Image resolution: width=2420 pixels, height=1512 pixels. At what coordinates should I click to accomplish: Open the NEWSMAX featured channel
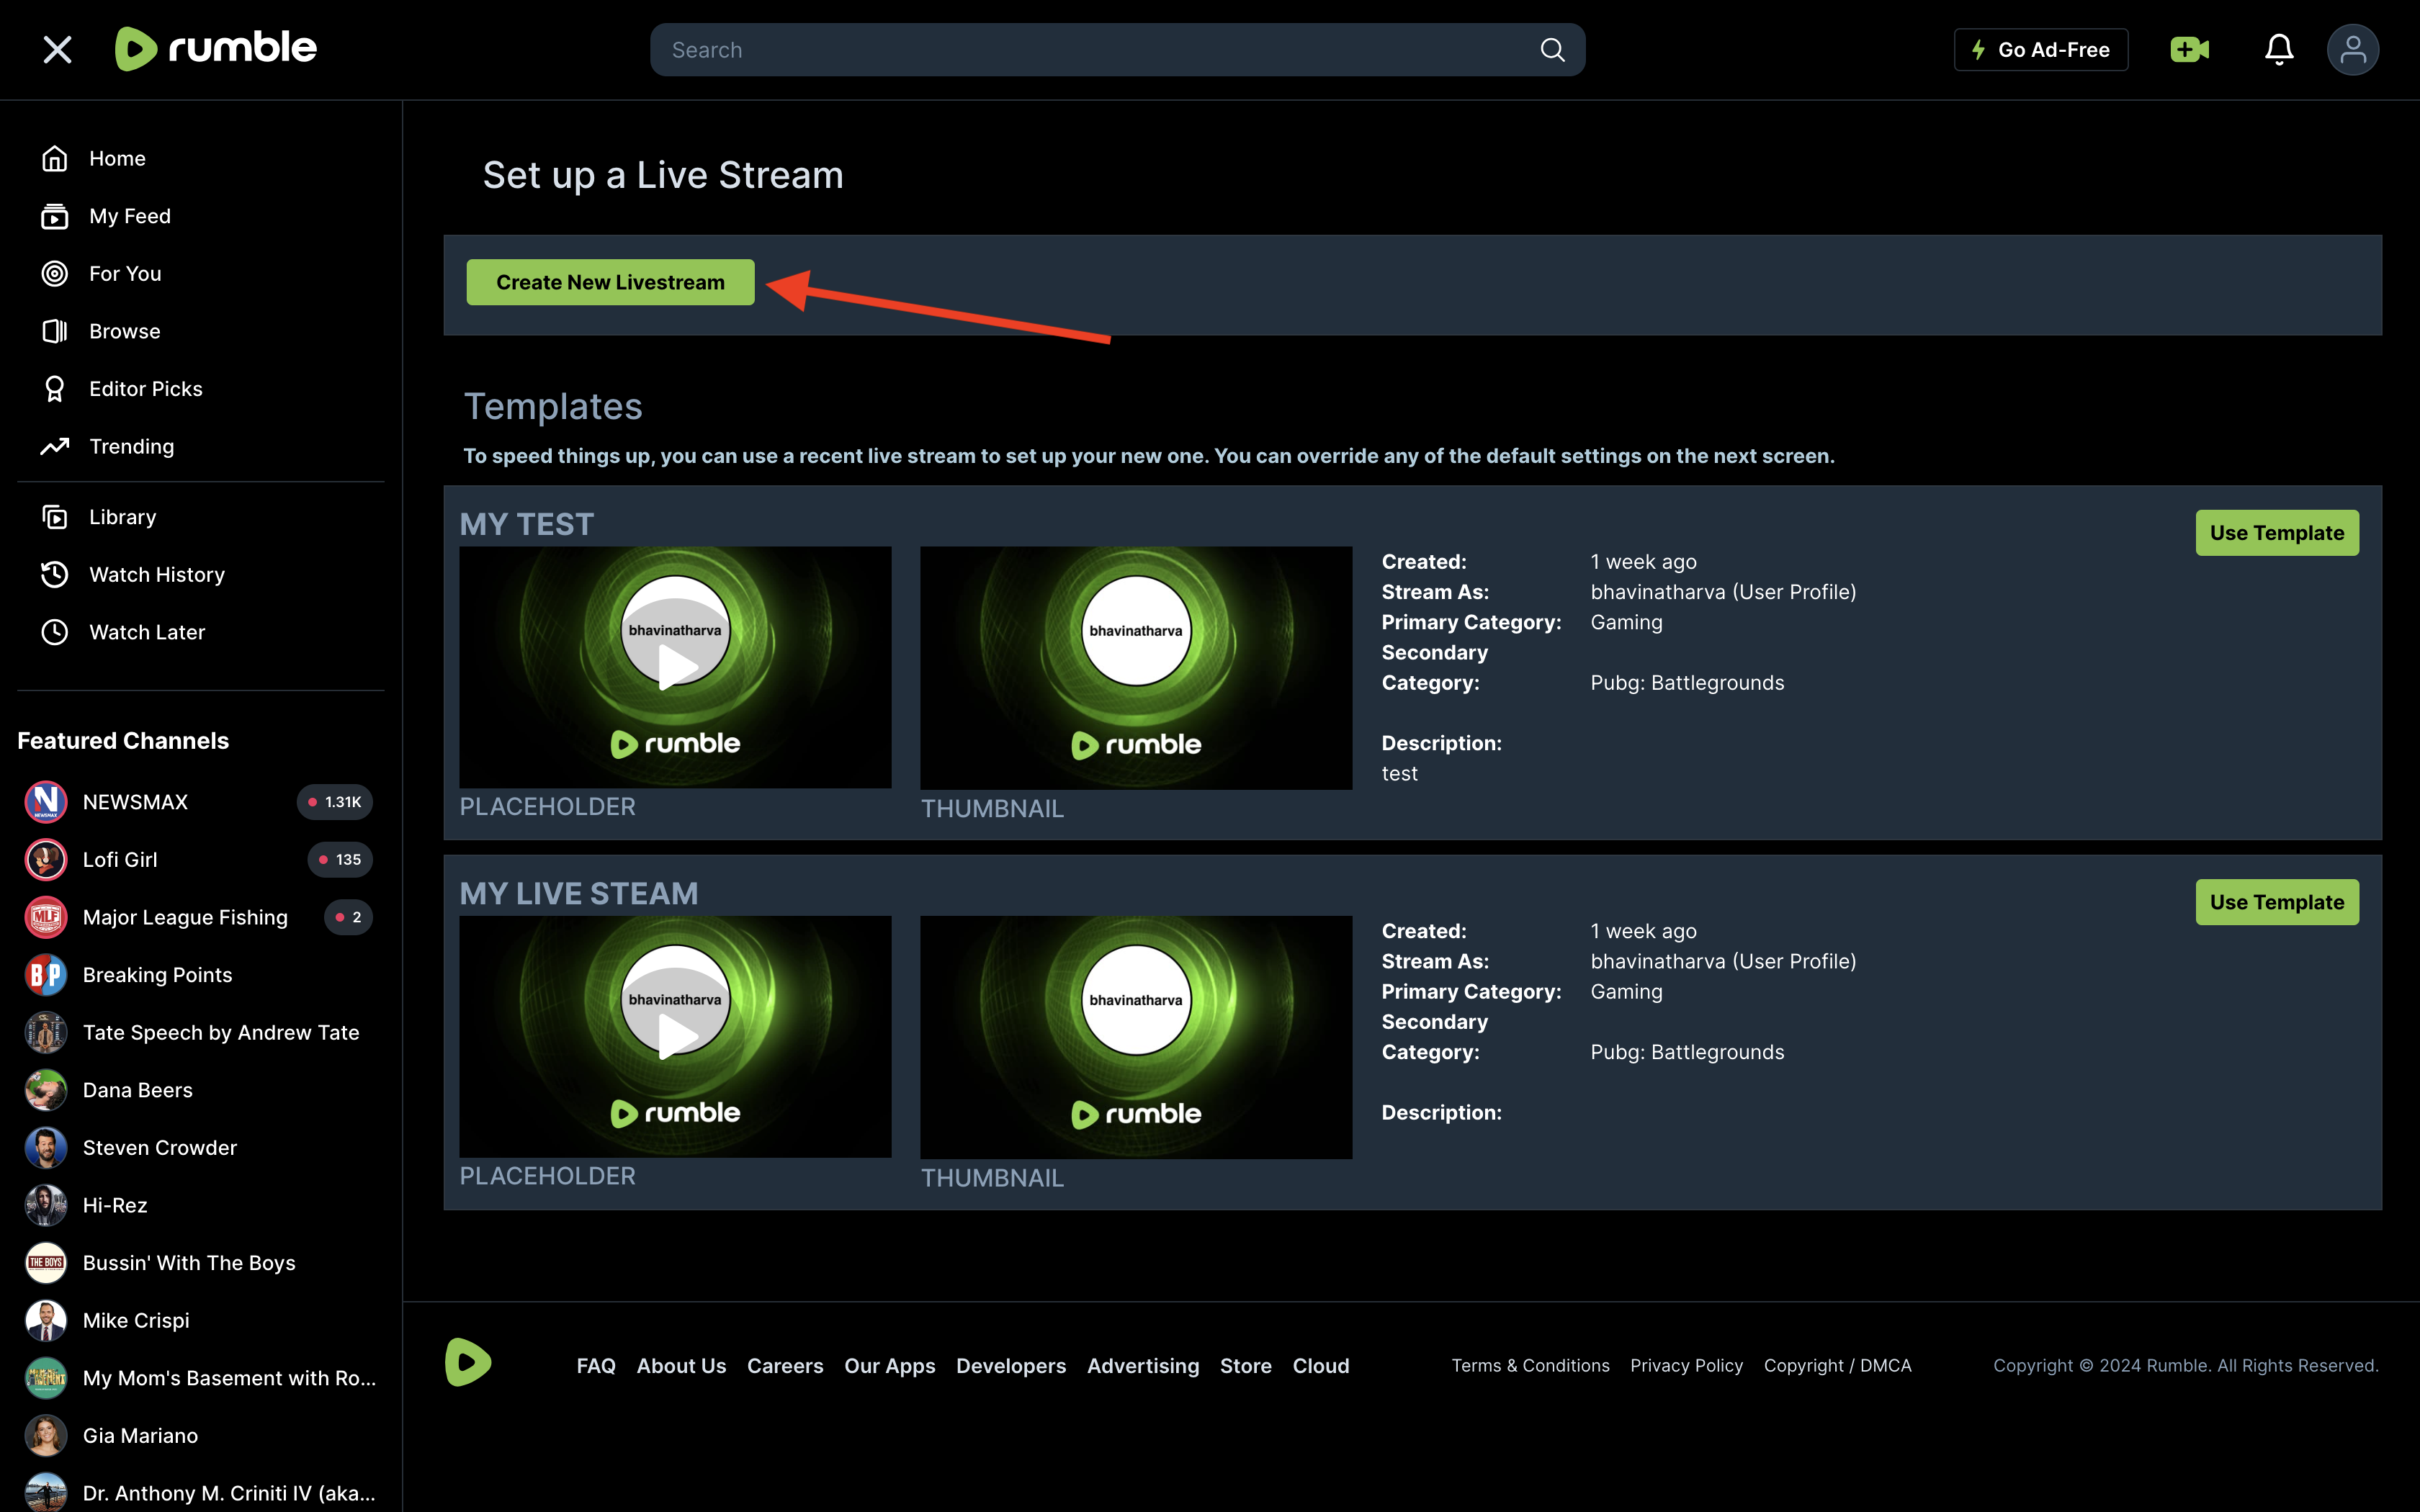(x=135, y=801)
